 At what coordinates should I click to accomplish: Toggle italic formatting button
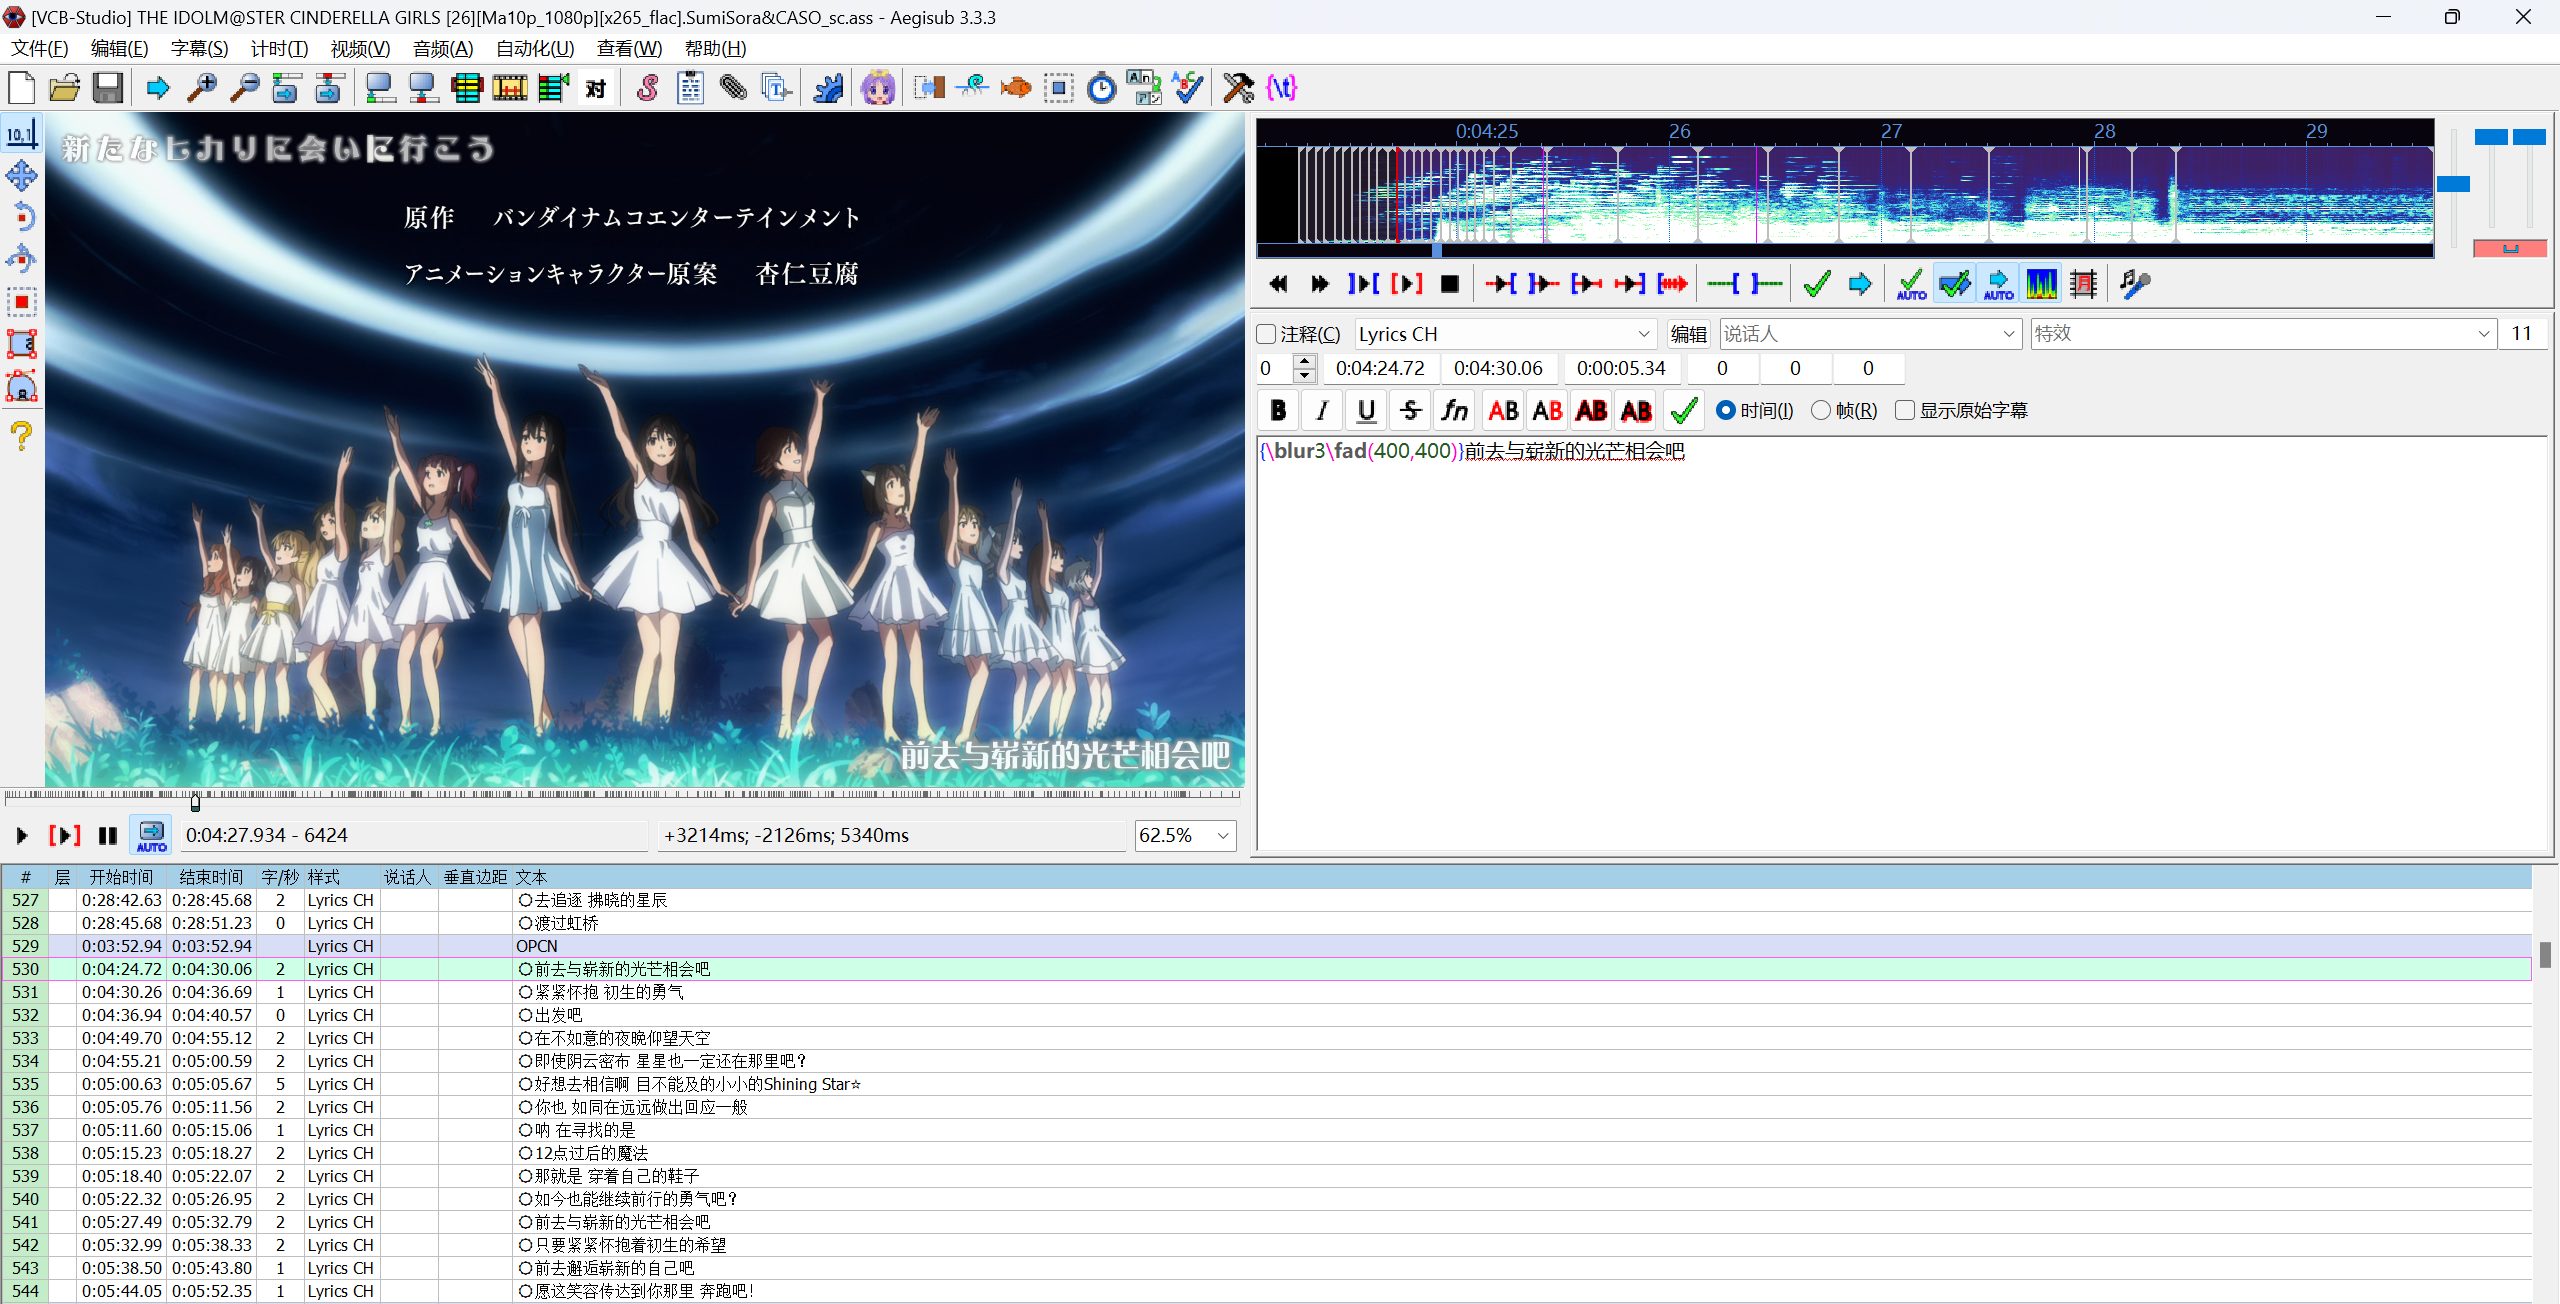coord(1322,411)
